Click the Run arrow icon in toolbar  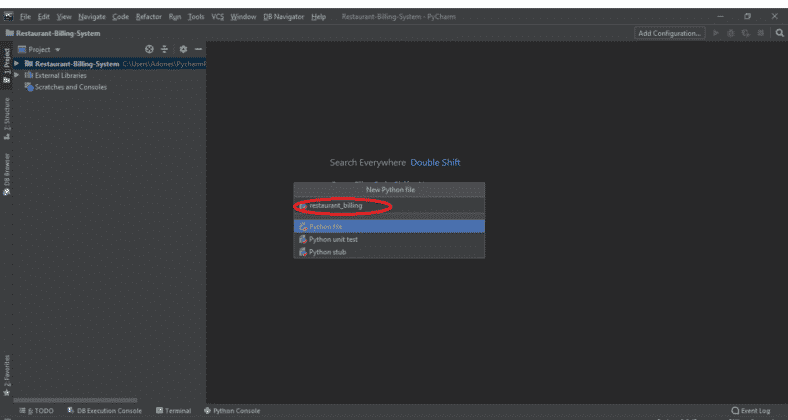coord(716,33)
